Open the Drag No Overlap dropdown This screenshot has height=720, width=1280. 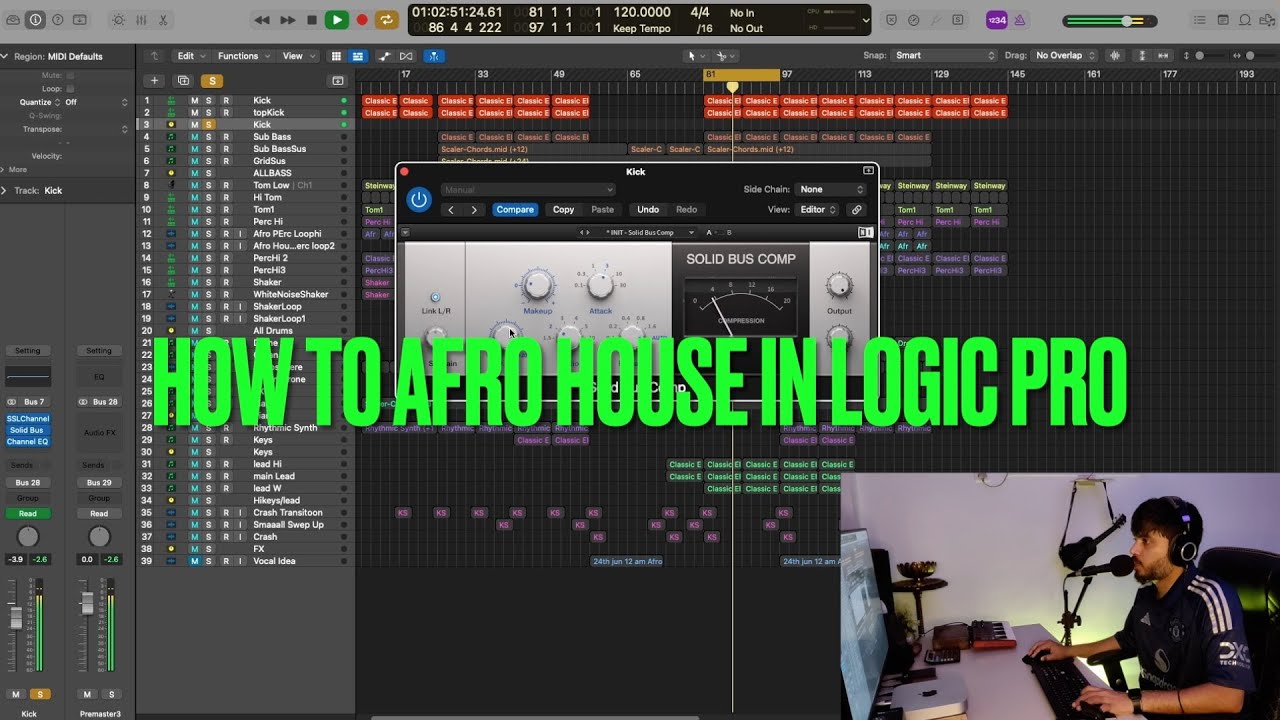tap(1065, 56)
